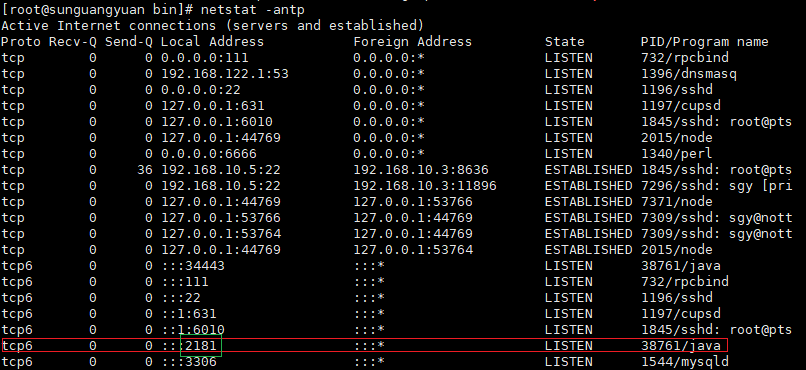Click process 7296/sshd: sgy [pri
The width and height of the screenshot is (806, 370).
click(716, 186)
